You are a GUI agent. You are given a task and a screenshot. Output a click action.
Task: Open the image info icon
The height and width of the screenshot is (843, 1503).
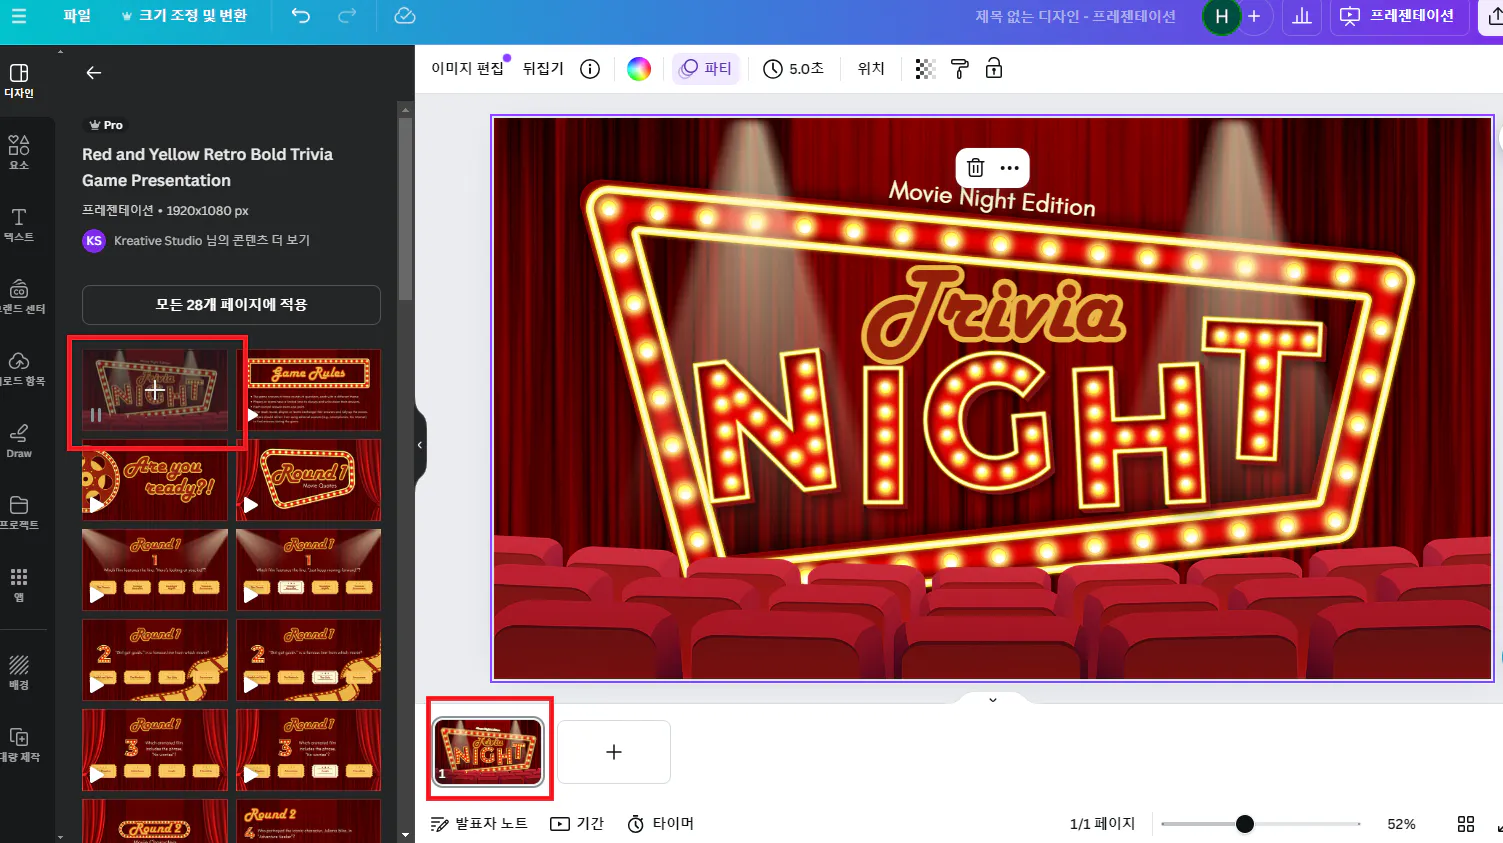click(x=590, y=69)
